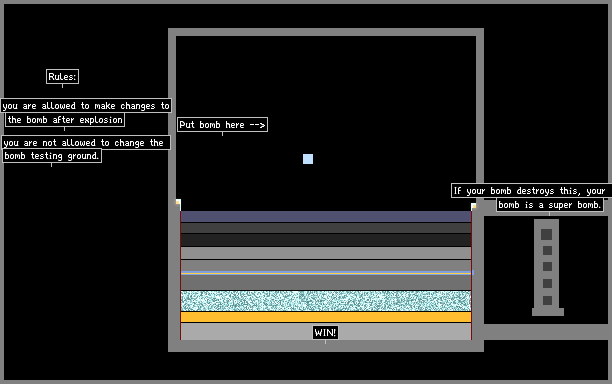The image size is (612, 384).
Task: Click the small yellow block at right wall
Action: tap(473, 206)
